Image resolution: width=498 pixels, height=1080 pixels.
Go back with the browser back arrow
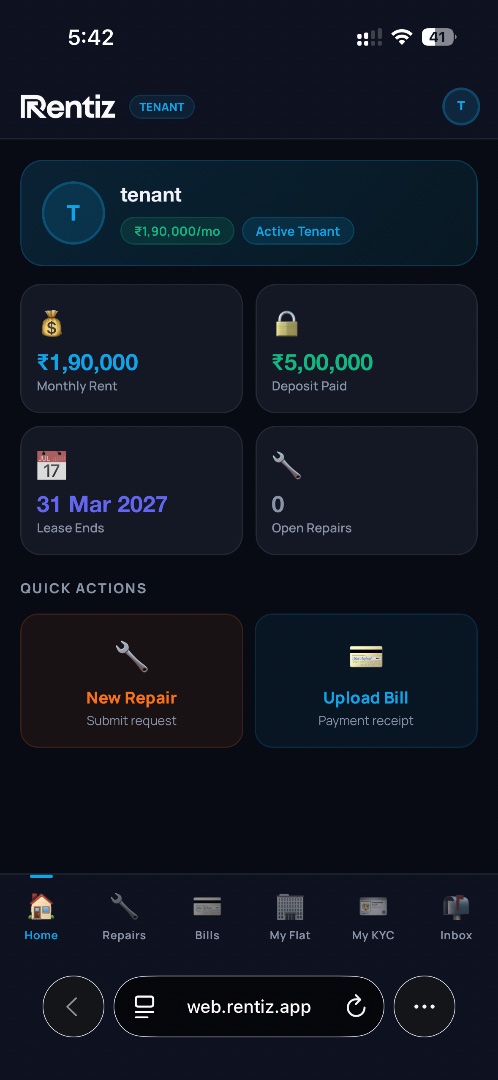point(73,1006)
